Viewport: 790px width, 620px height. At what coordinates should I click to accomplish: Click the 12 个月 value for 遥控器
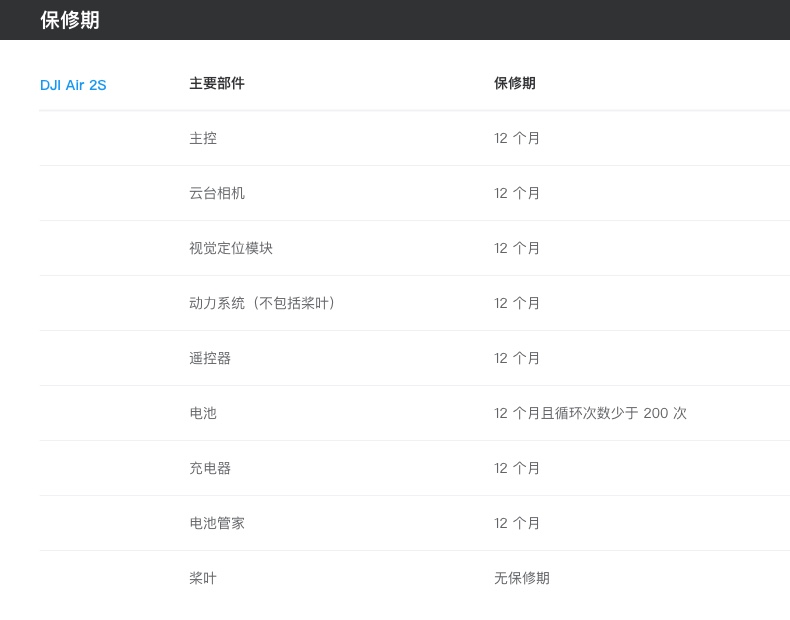point(516,358)
